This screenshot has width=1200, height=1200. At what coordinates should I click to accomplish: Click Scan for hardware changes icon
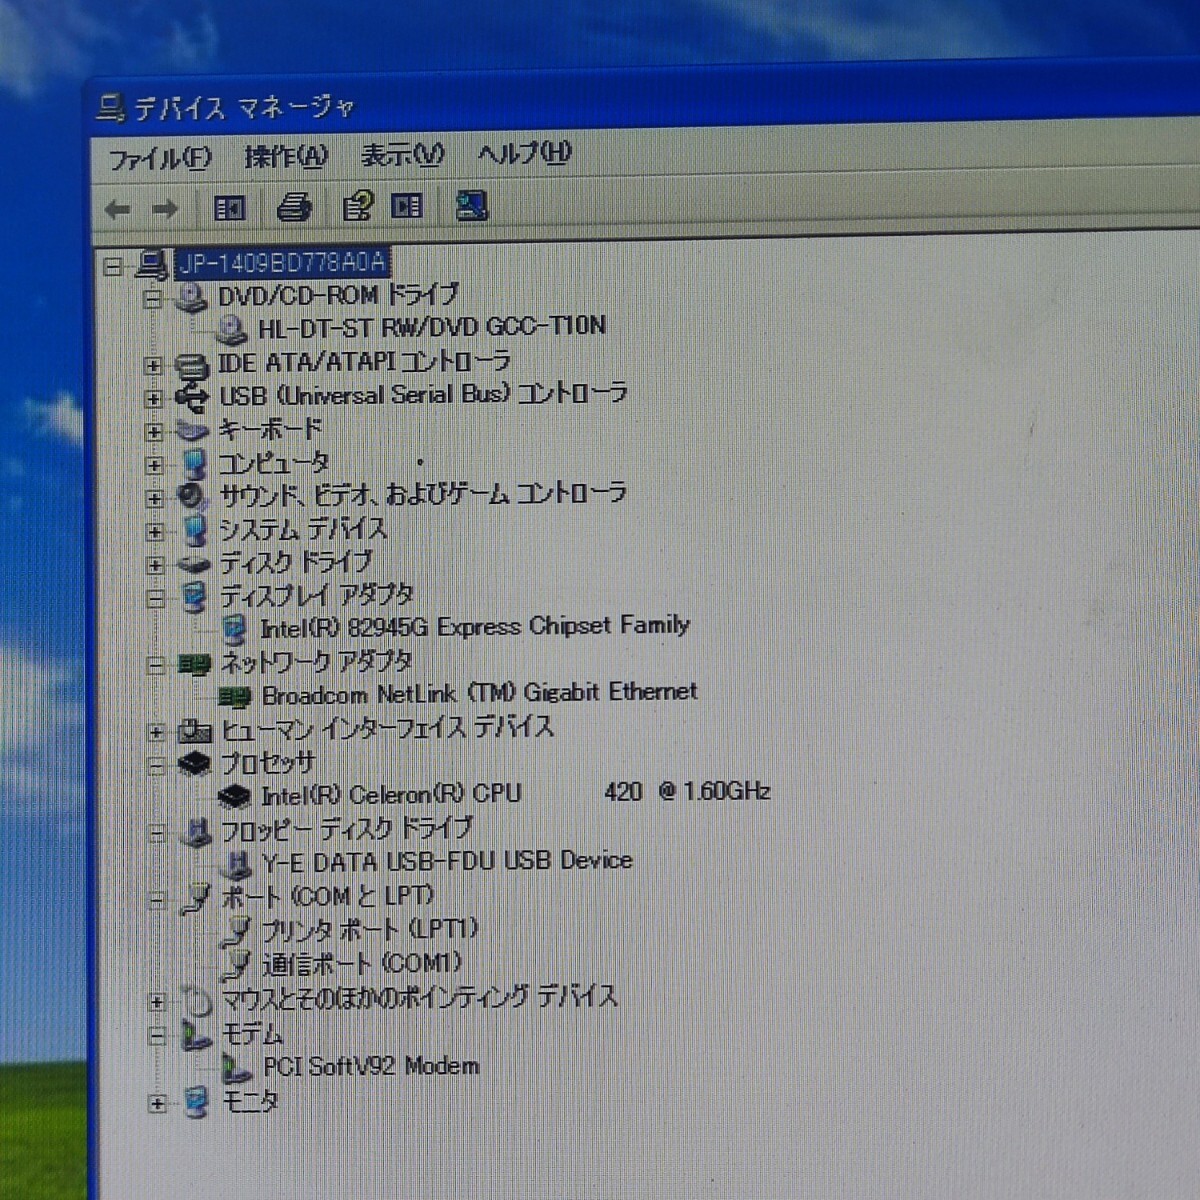click(x=471, y=205)
